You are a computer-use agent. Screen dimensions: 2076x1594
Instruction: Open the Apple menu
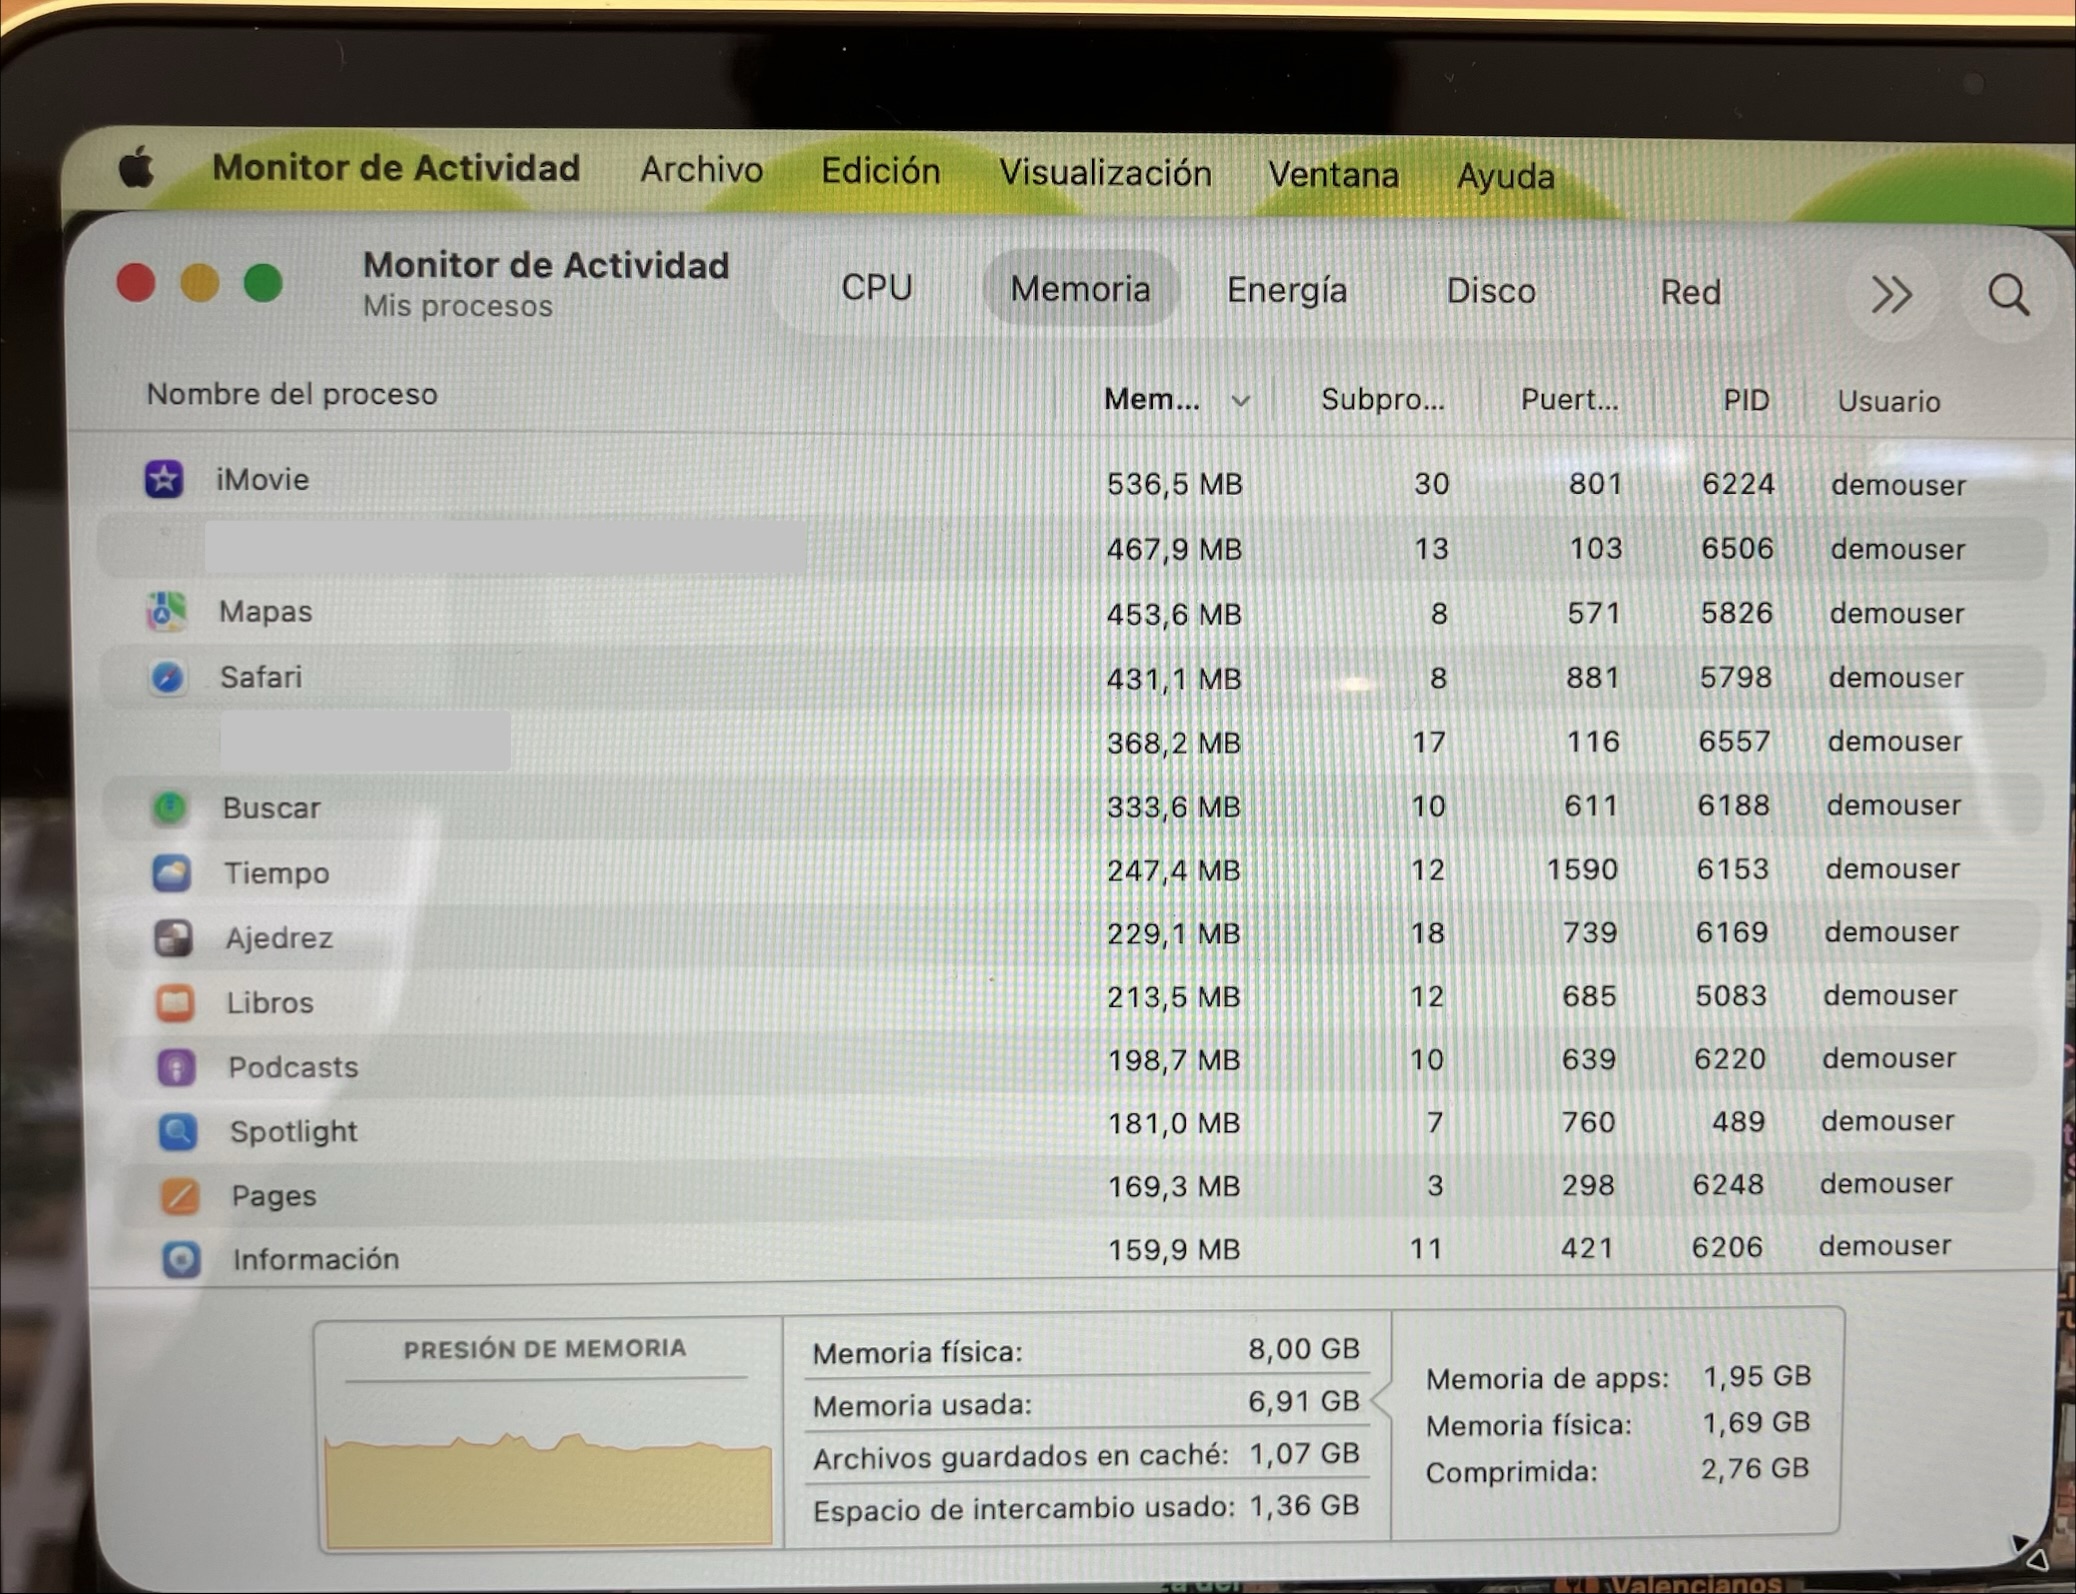tap(137, 166)
